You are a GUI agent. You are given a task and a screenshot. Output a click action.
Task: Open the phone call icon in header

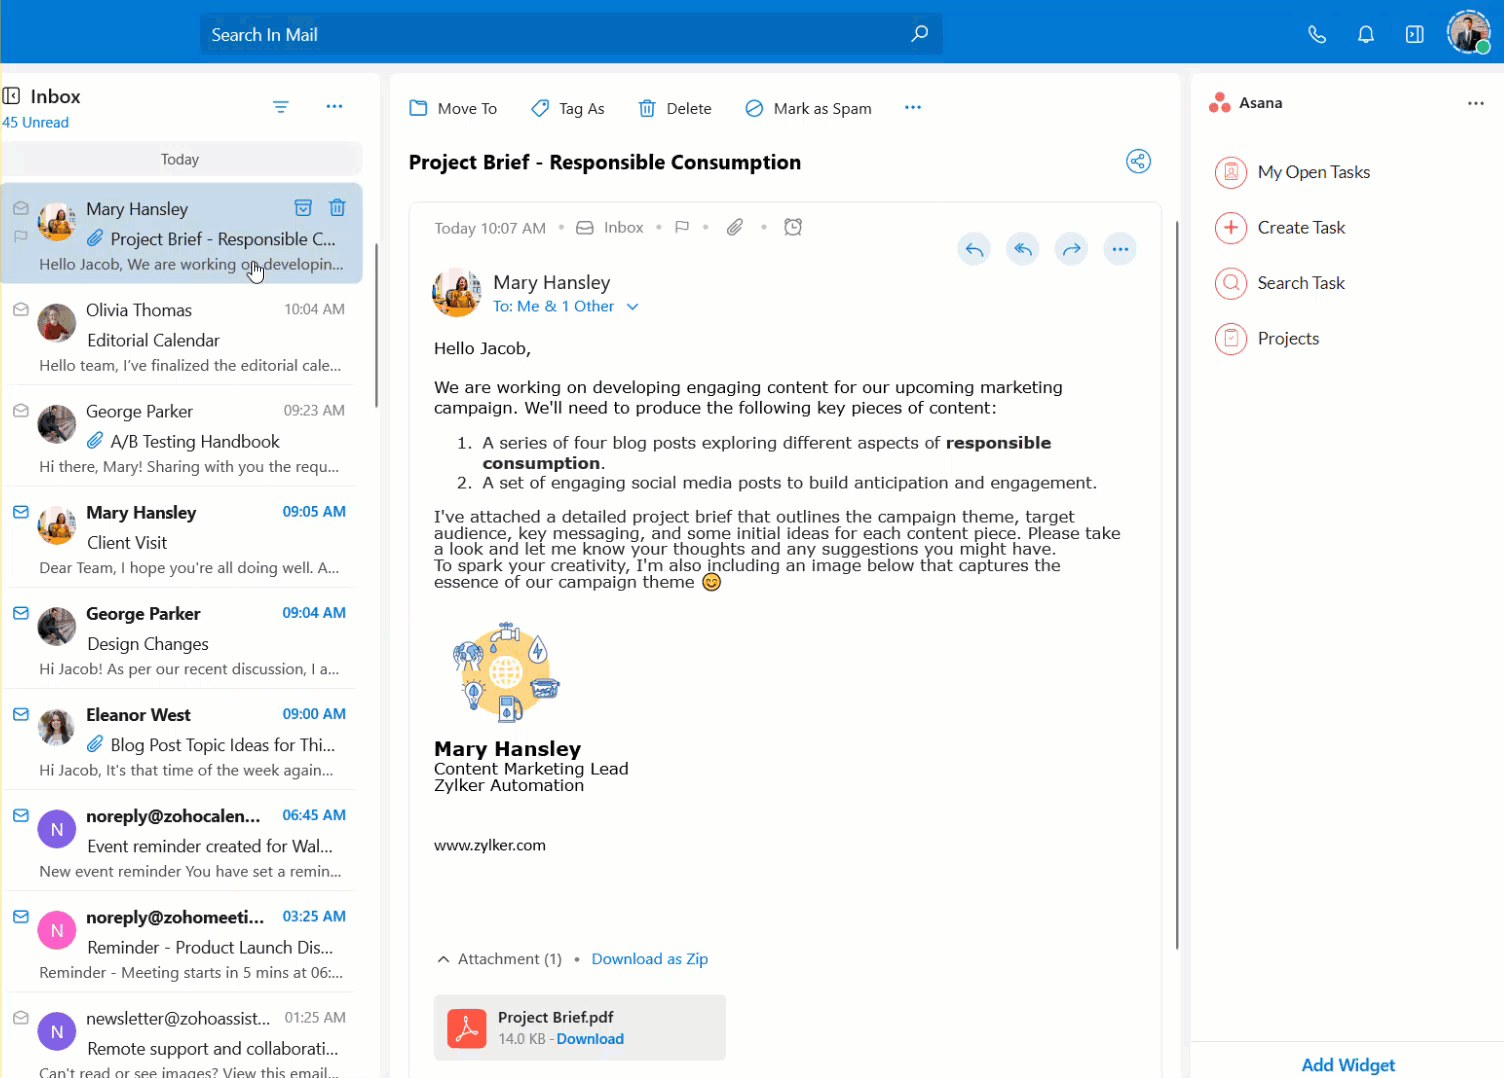[x=1317, y=35]
